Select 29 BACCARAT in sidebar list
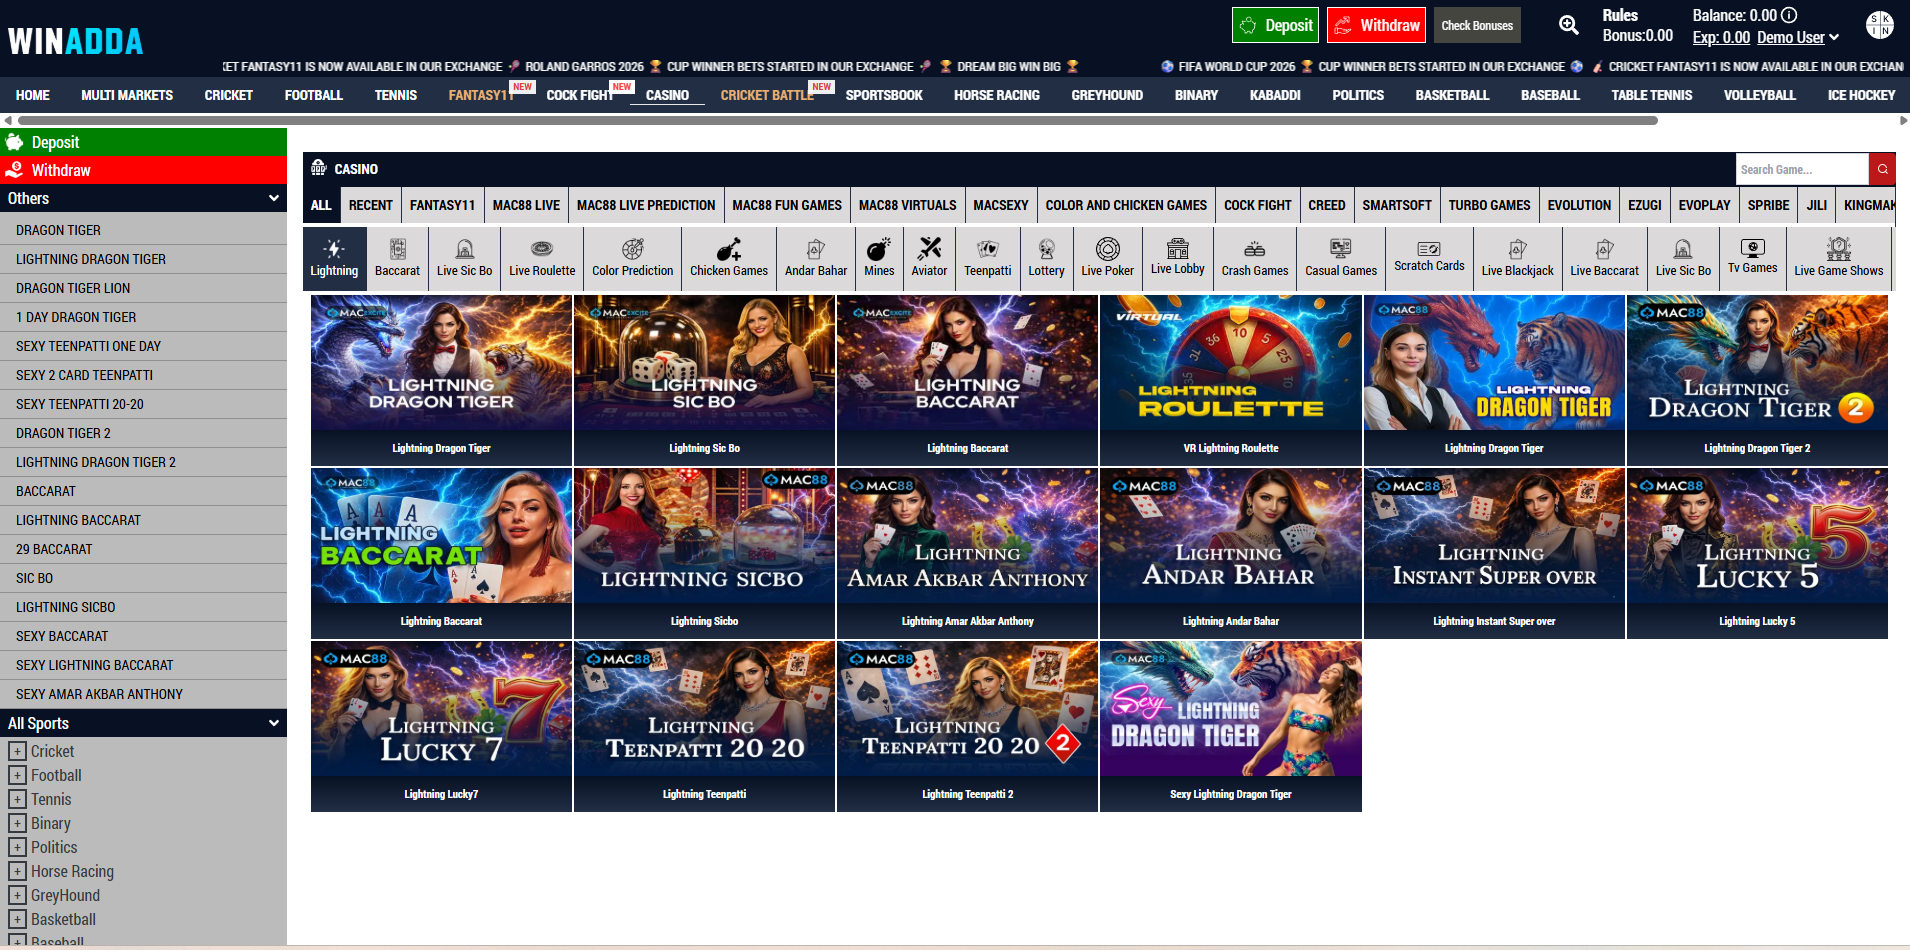This screenshot has width=1910, height=950. (x=143, y=549)
